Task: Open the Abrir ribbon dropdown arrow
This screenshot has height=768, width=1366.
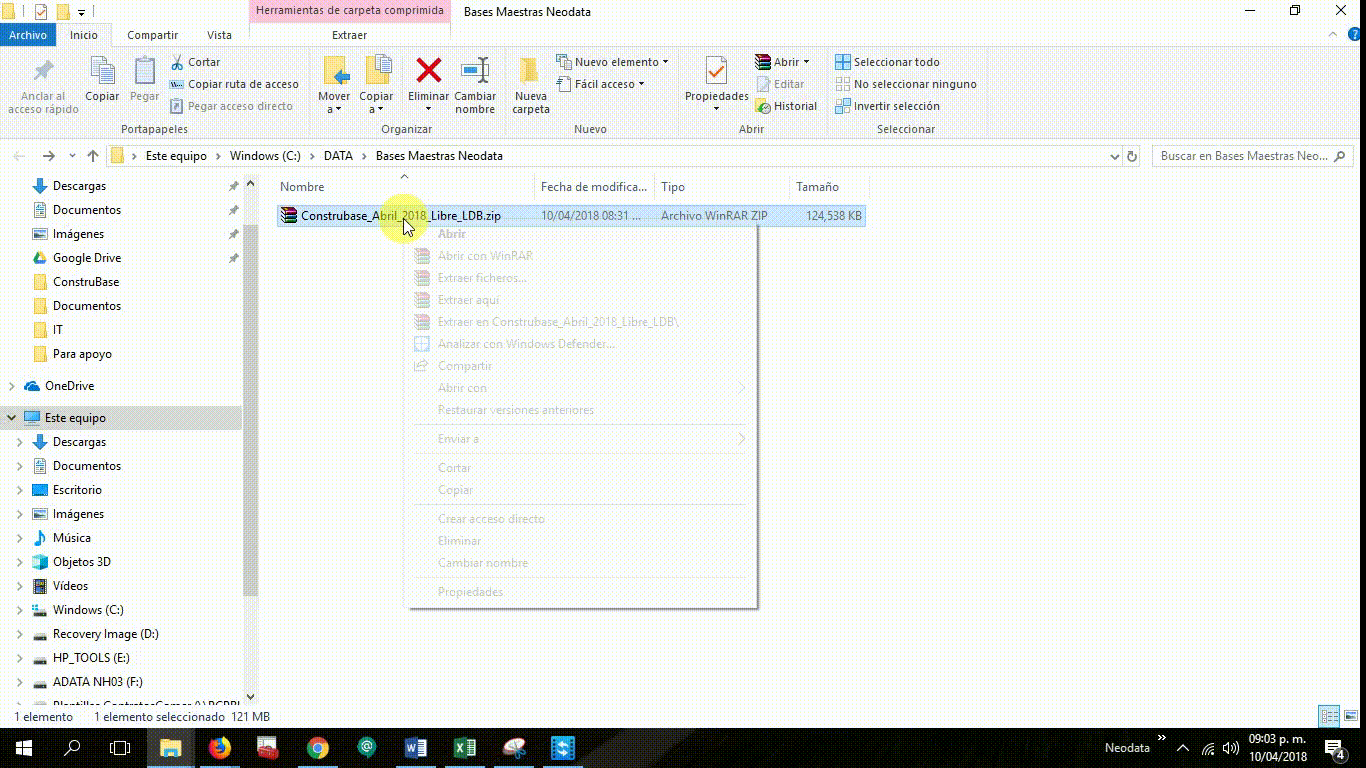Action: click(x=806, y=62)
